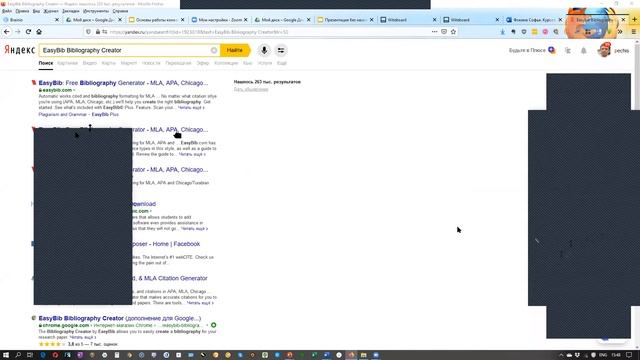Close the Мои настройки Zoom tab
The height and width of the screenshot is (360, 640).
click(246, 20)
